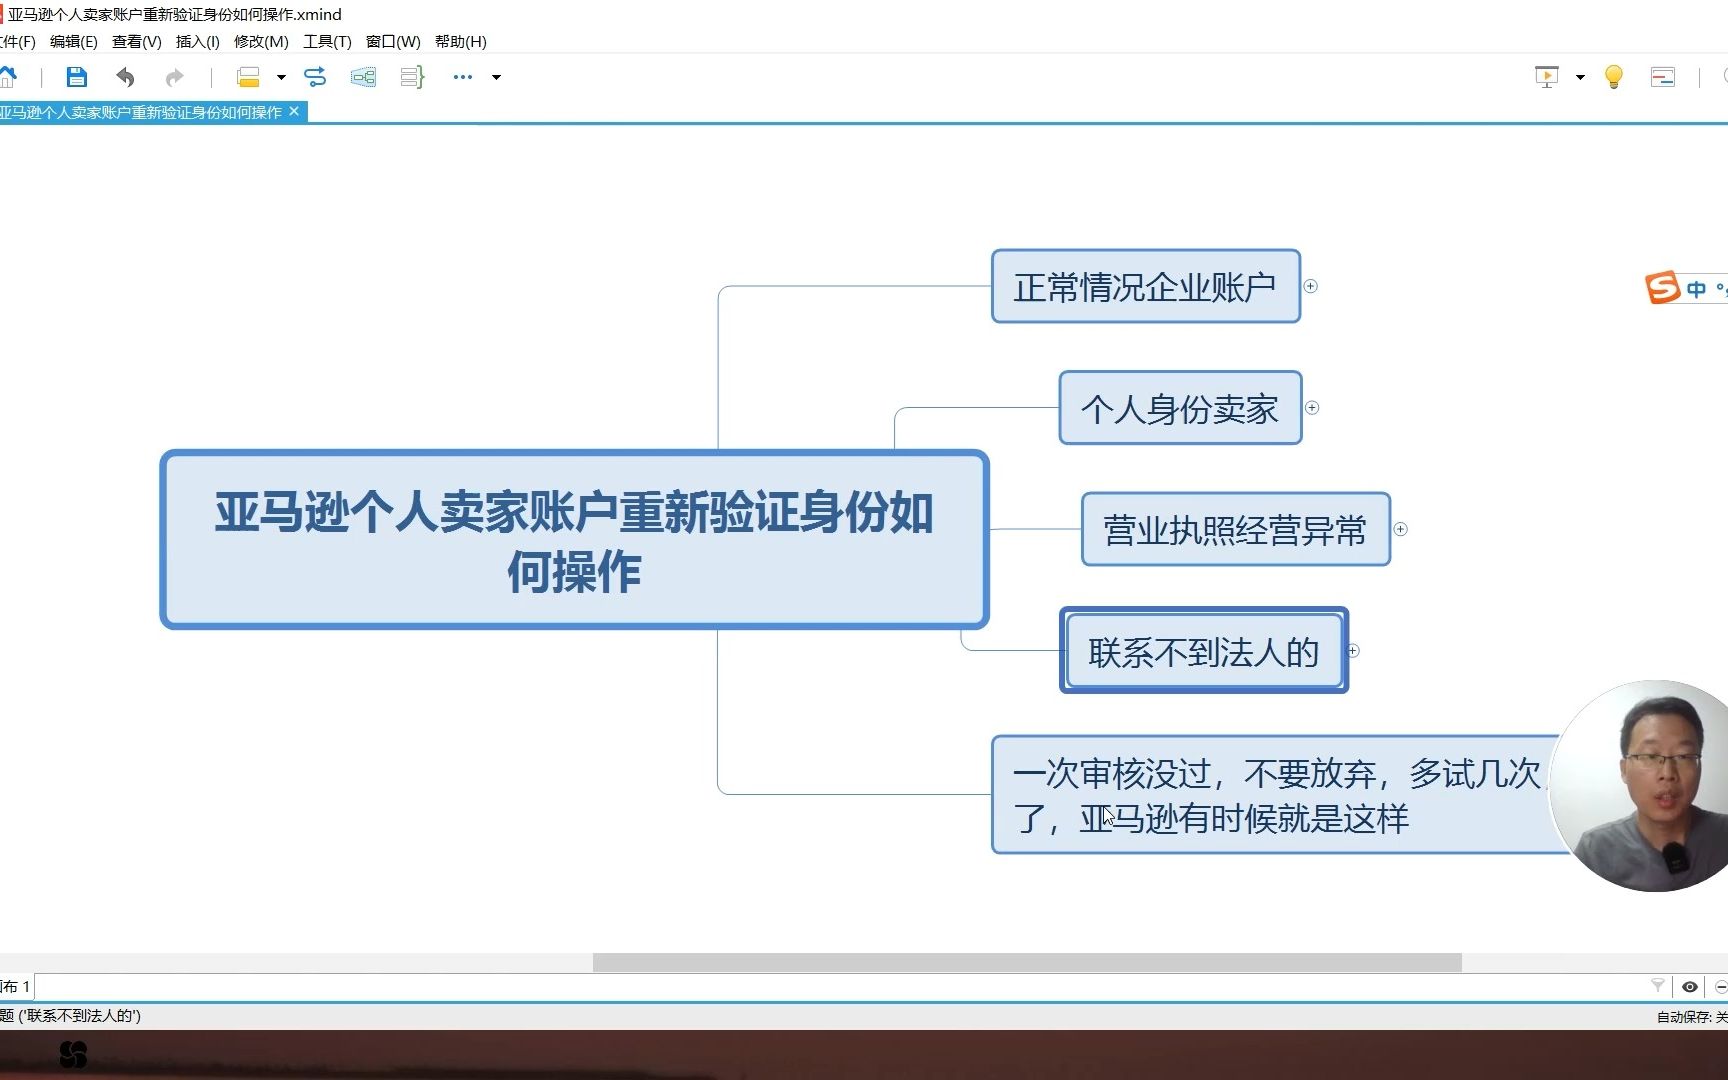Screen dimensions: 1728x1080
Task: Open the filter funnel icon at bottom
Action: [x=1657, y=987]
